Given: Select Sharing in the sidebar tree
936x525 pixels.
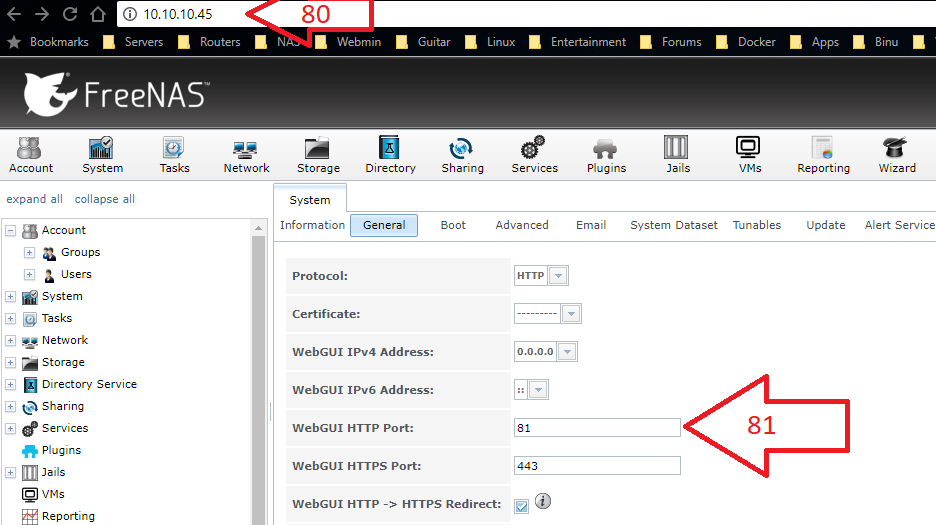Looking at the screenshot, I should [x=63, y=406].
